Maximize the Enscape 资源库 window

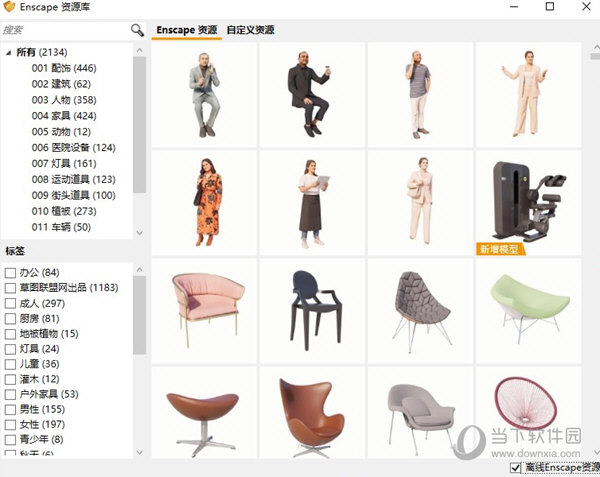tap(550, 7)
